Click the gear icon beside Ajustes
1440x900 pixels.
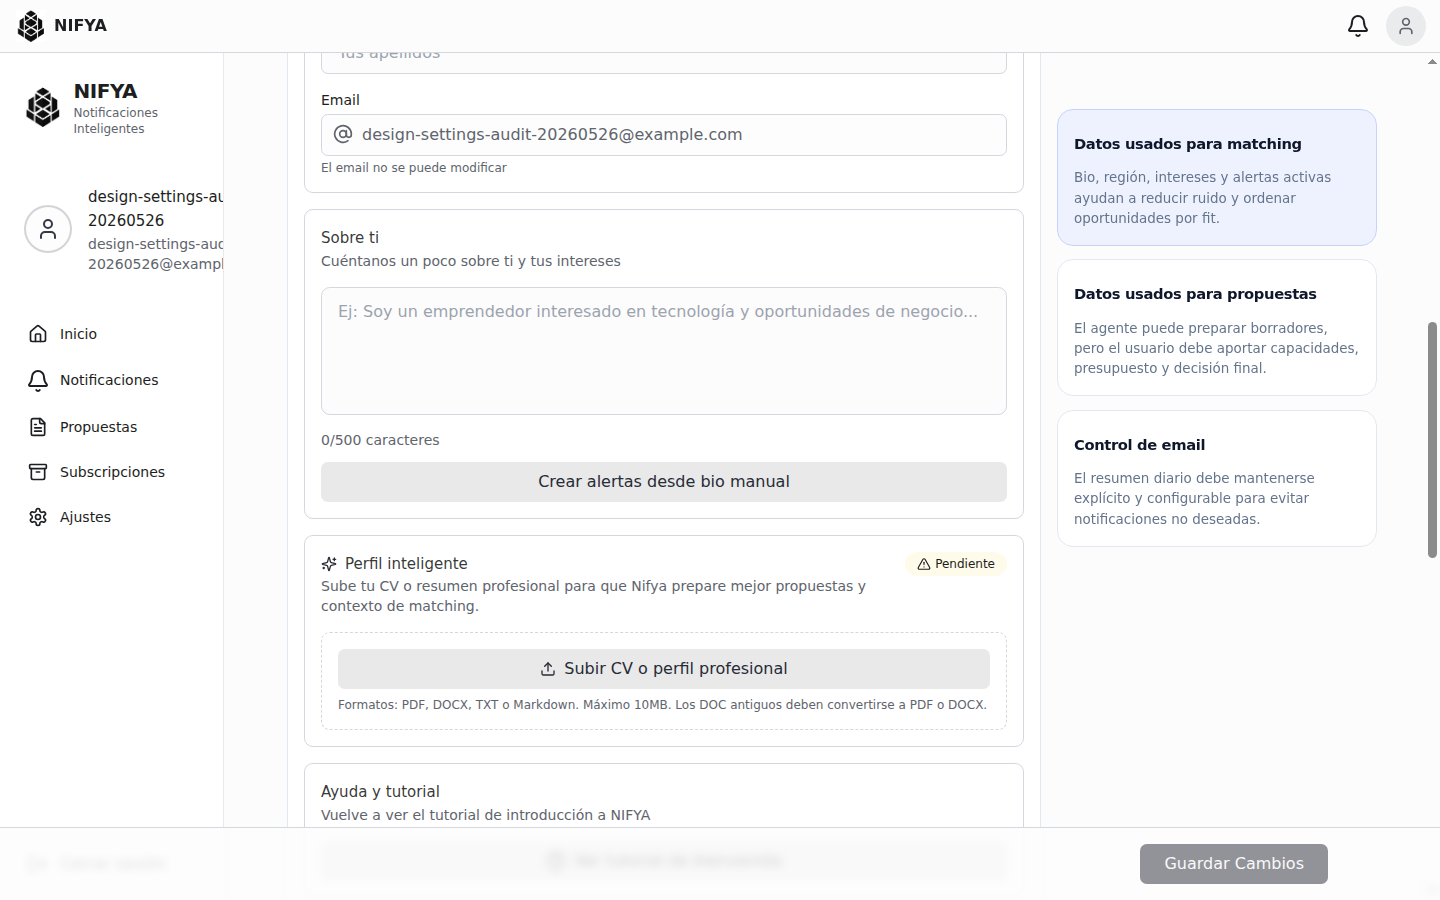click(x=38, y=517)
